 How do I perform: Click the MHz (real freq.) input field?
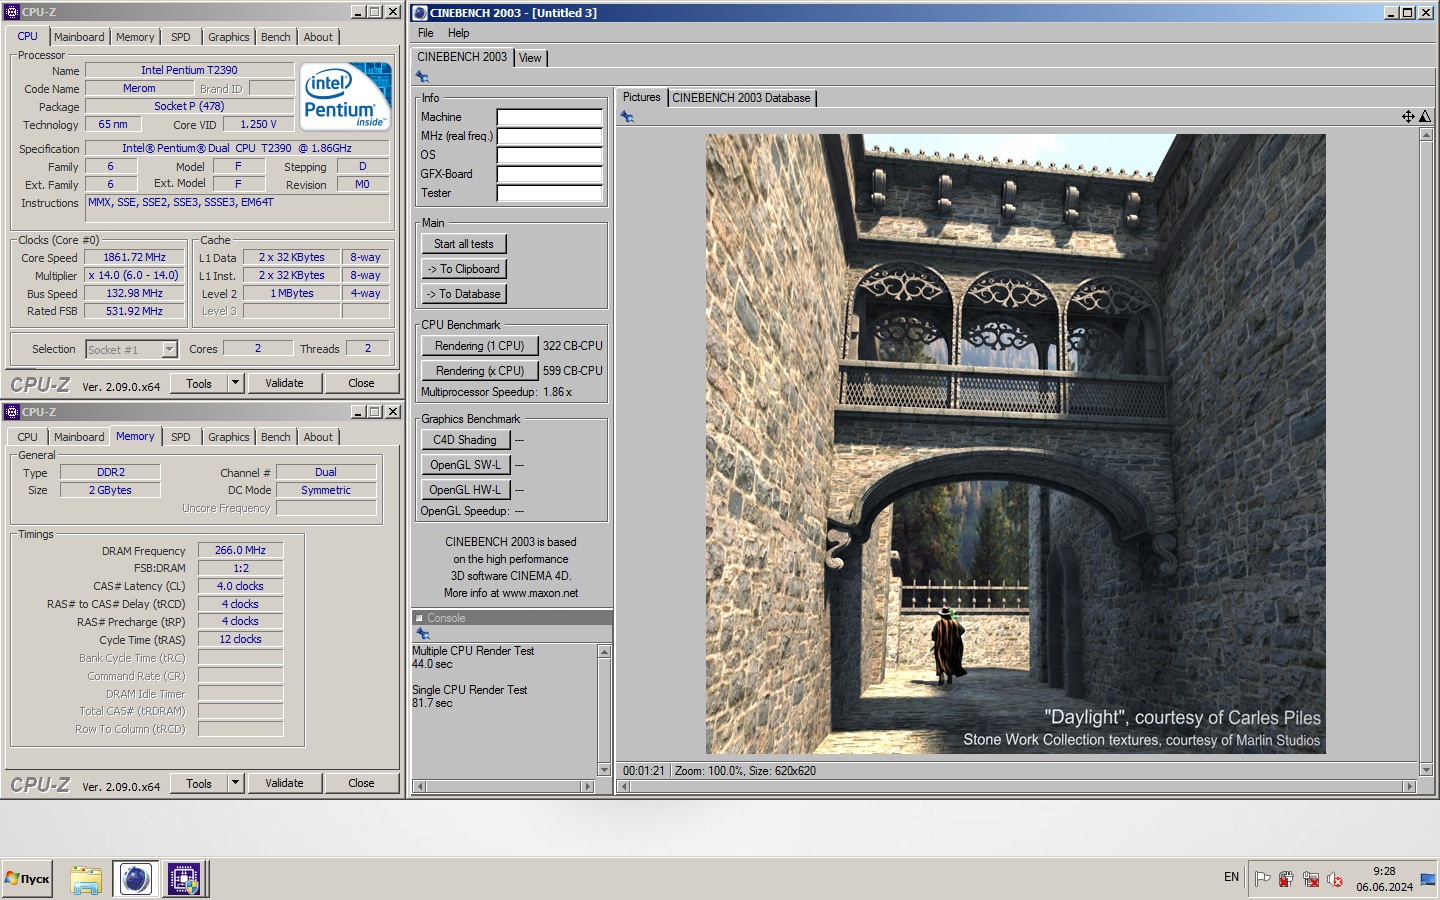550,136
